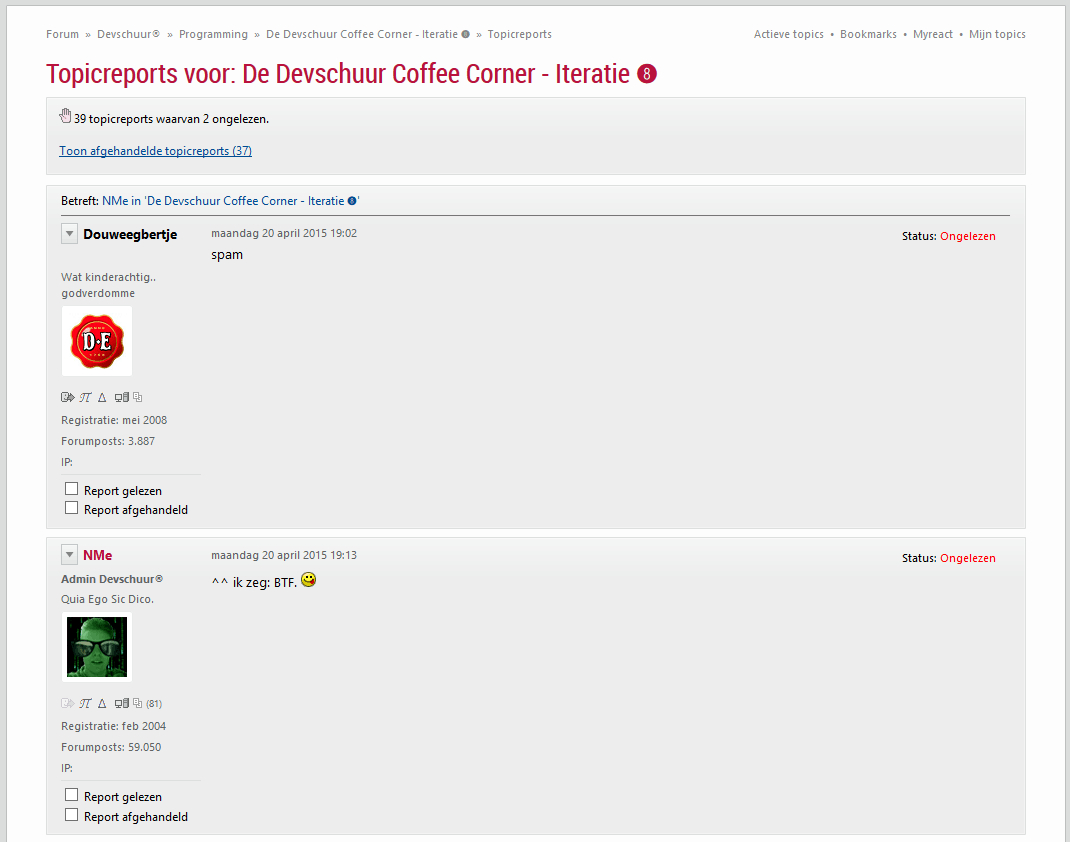Open Mijn topics link

pyautogui.click(x=997, y=34)
